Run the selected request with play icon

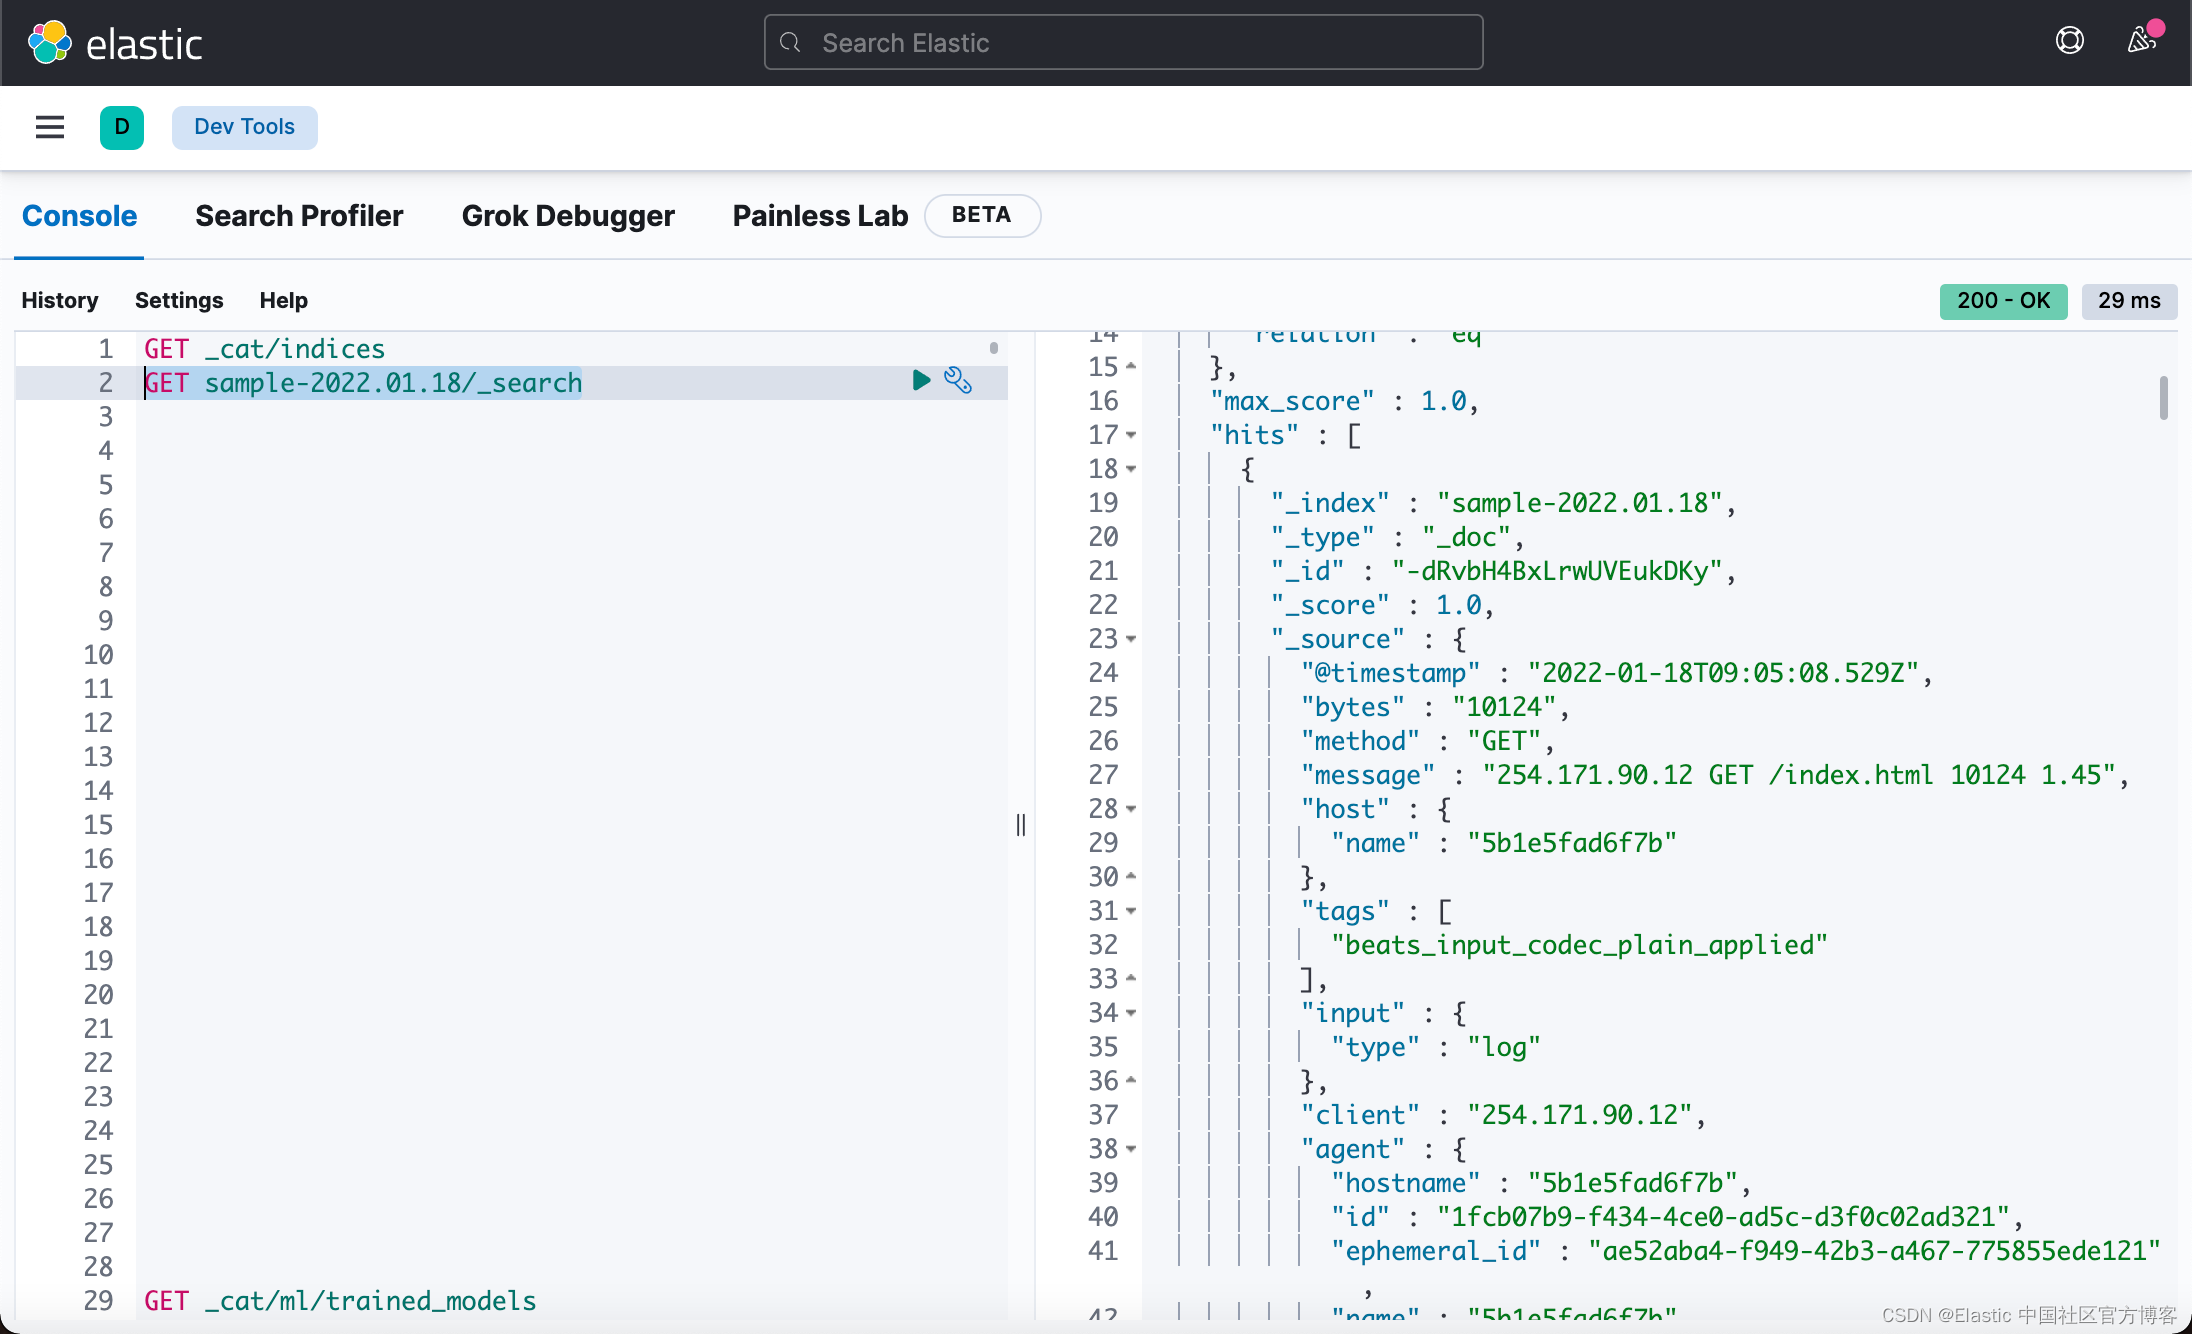921,380
